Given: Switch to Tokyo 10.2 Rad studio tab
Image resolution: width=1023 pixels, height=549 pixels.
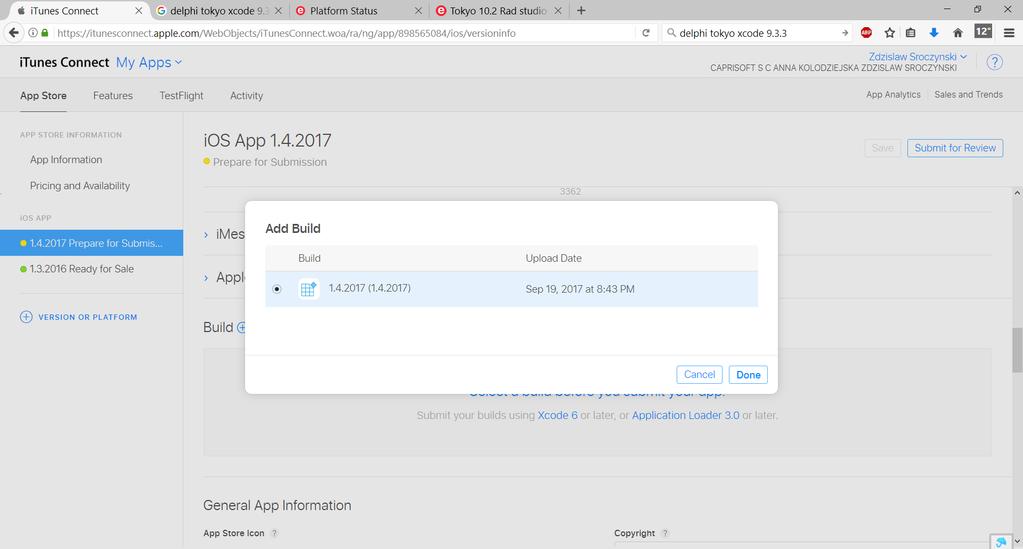Looking at the screenshot, I should coord(498,10).
